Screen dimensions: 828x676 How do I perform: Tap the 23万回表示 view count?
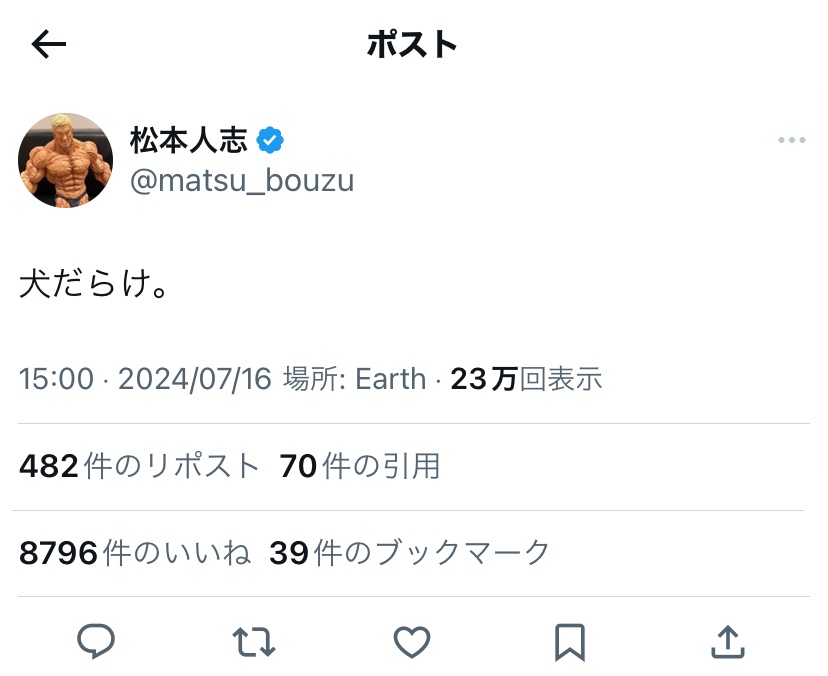click(526, 379)
